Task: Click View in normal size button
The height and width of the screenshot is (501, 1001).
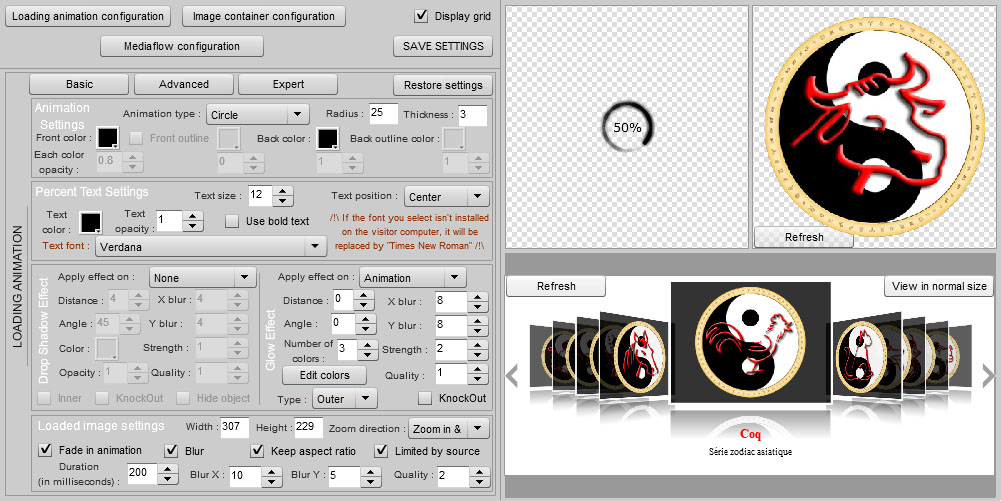Action: [x=939, y=286]
